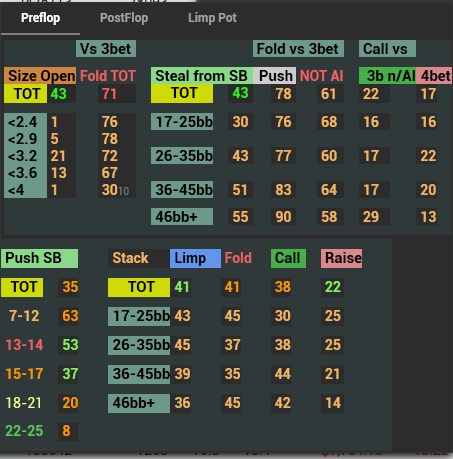Switch to the Preflop tab
453x459 pixels.
40,18
